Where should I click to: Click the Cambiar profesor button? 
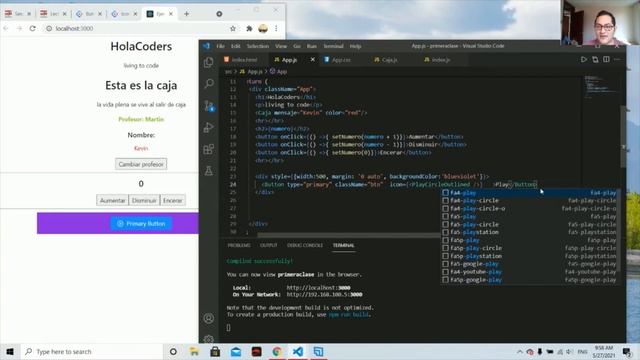(141, 164)
